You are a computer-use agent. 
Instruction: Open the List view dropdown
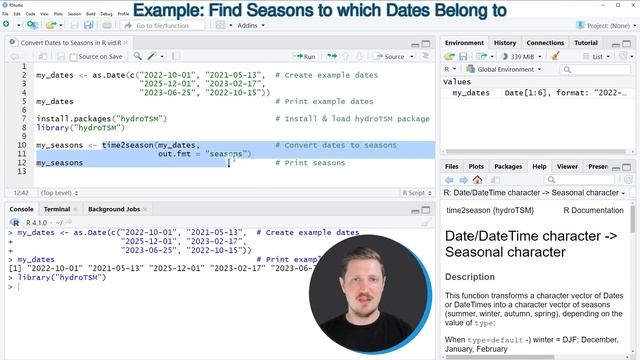[596, 56]
